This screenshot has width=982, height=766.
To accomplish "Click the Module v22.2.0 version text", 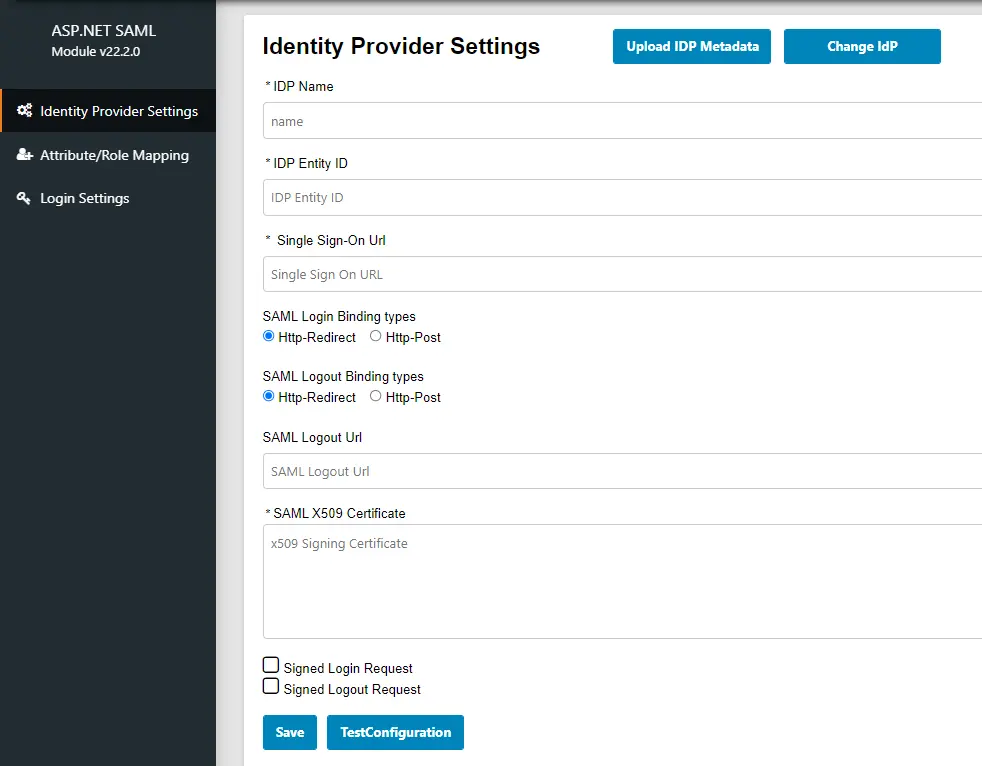I will click(x=96, y=51).
